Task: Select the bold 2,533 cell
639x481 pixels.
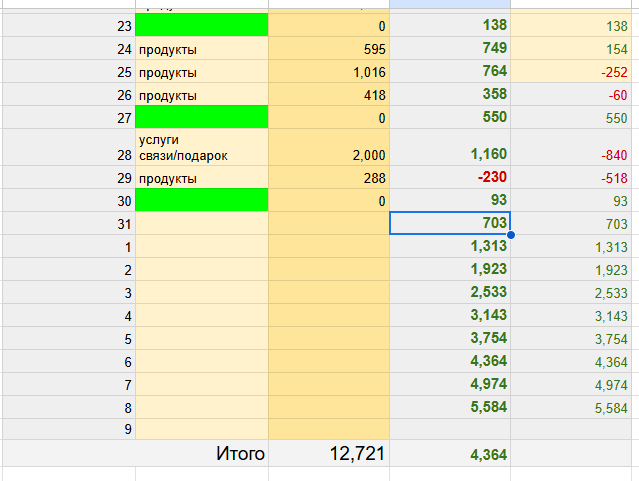Action: click(x=450, y=292)
